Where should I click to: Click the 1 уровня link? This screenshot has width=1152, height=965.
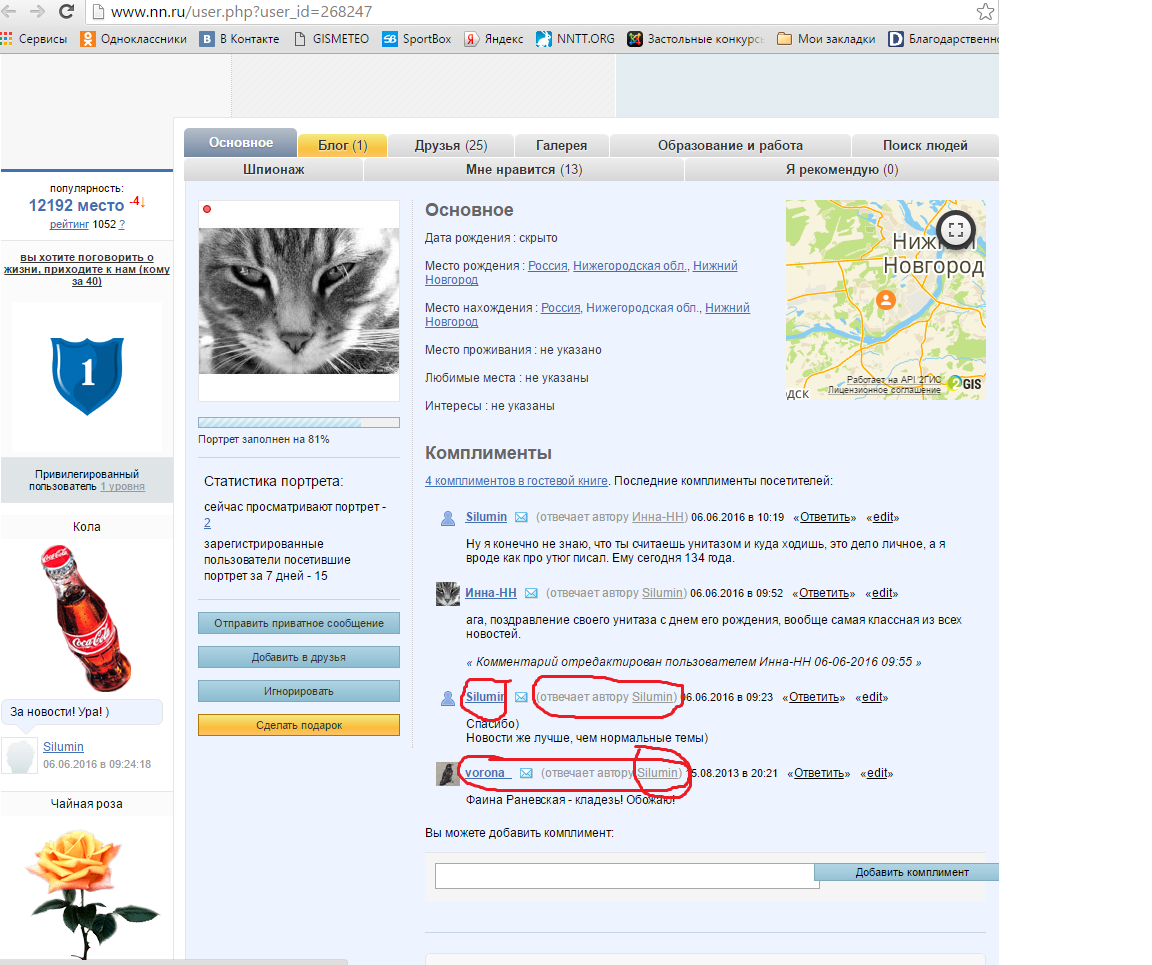(x=123, y=487)
